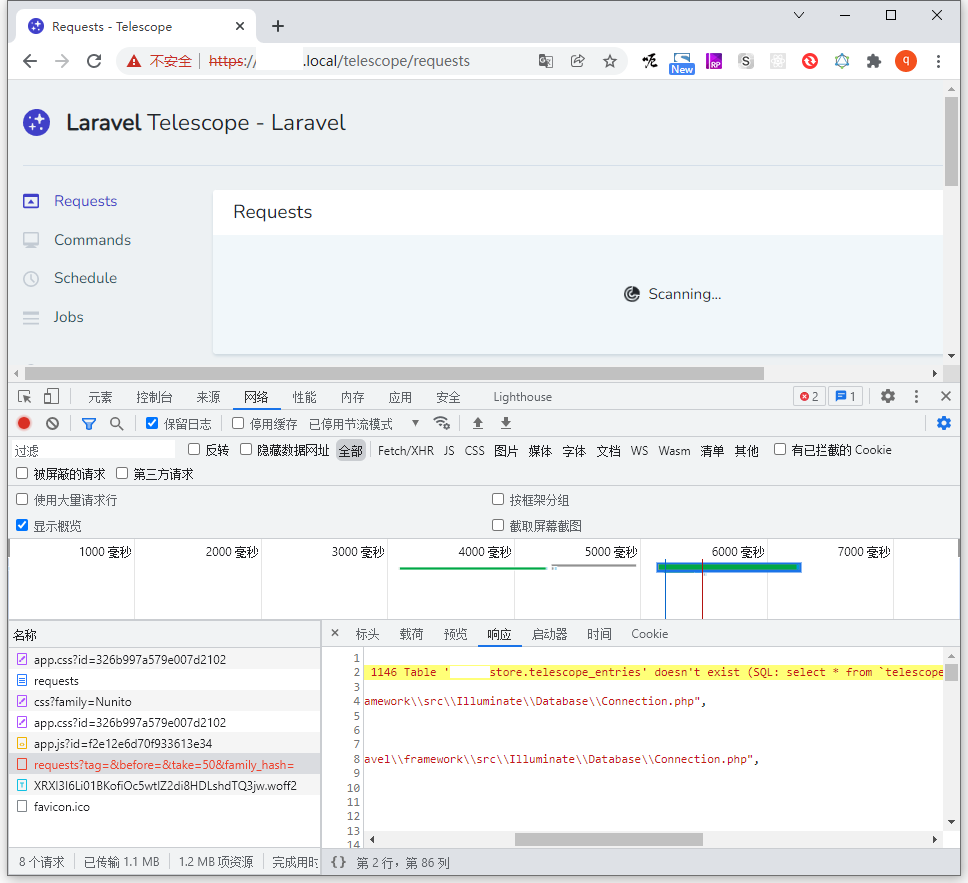Enable the 停用缓存 checkbox
The image size is (968, 883).
pyautogui.click(x=238, y=424)
